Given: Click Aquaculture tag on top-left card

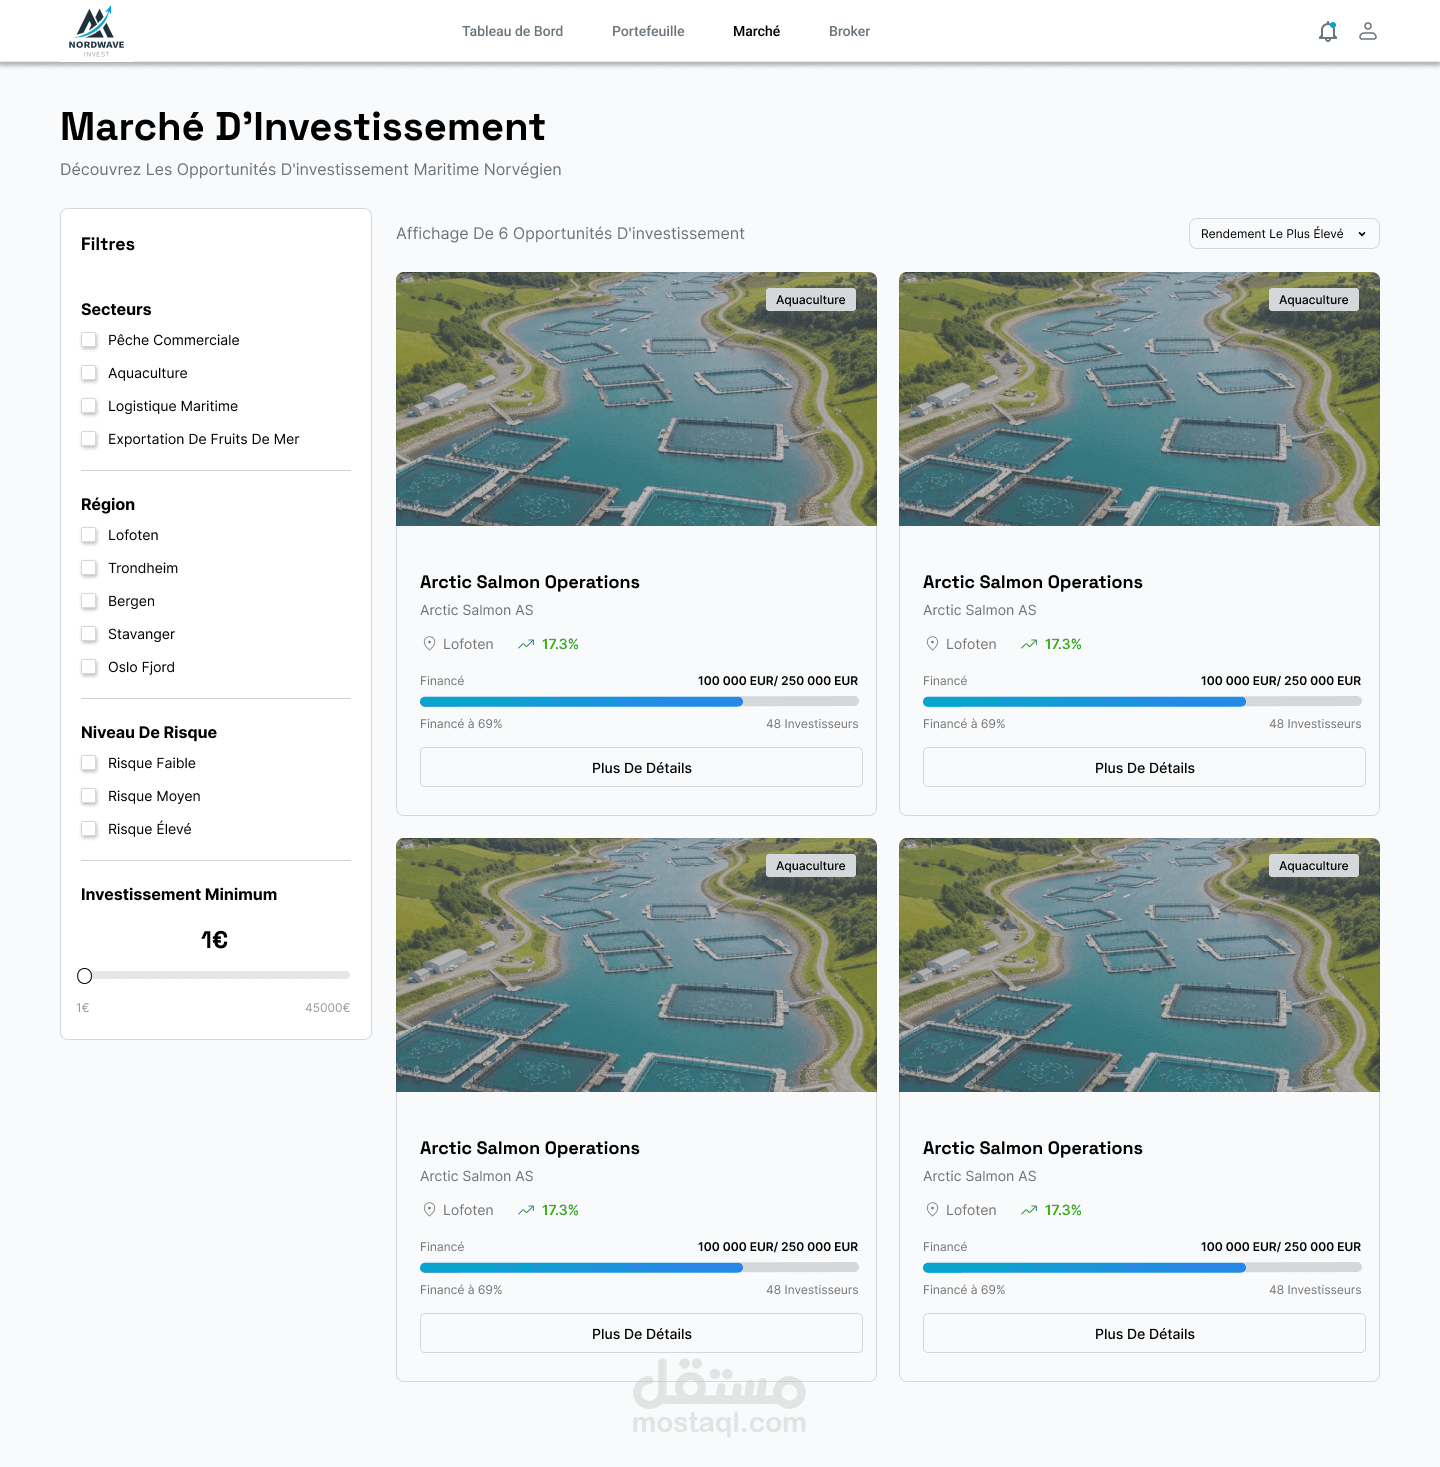Looking at the screenshot, I should [x=811, y=300].
